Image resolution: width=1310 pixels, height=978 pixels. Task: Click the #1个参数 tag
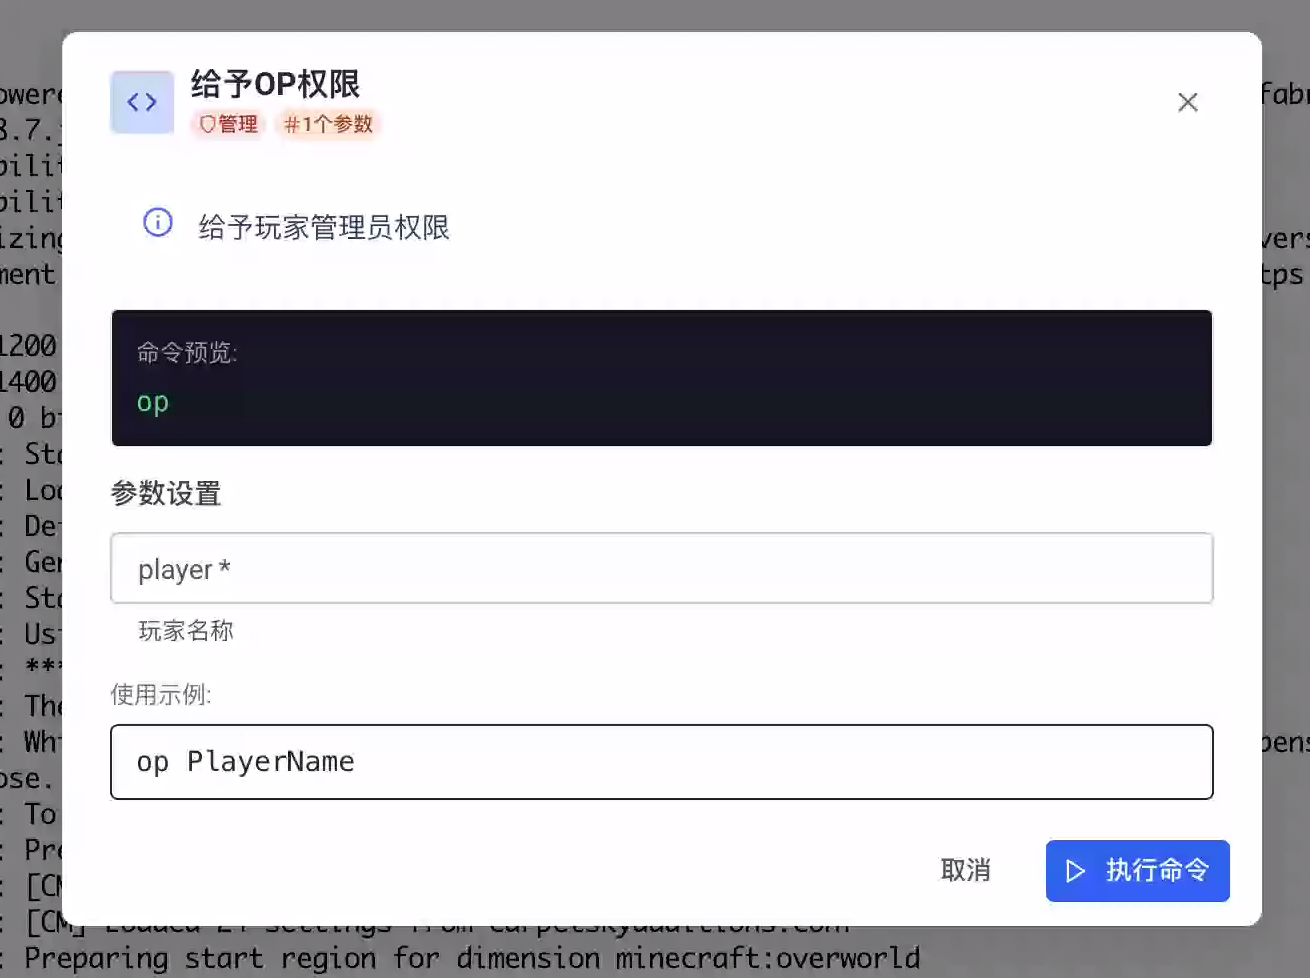pos(328,124)
